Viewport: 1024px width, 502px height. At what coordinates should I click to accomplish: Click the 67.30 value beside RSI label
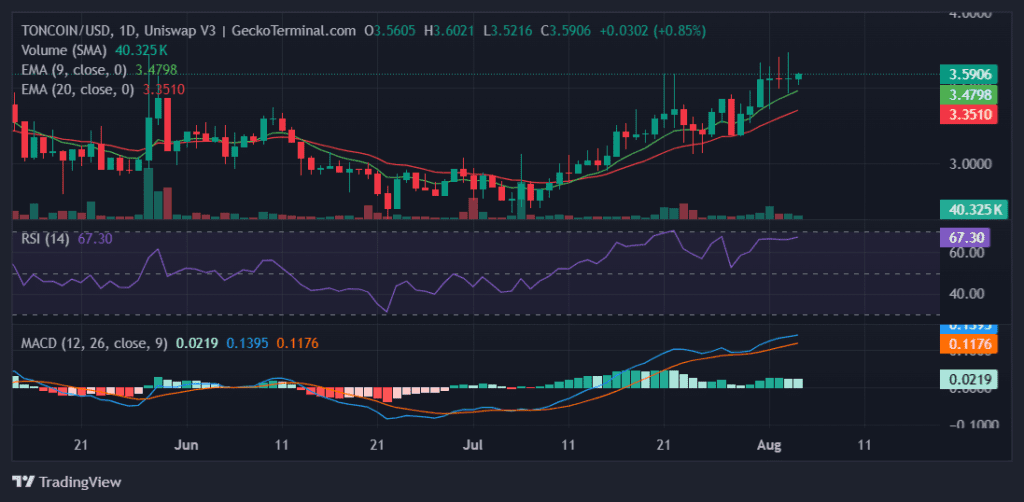tap(95, 239)
